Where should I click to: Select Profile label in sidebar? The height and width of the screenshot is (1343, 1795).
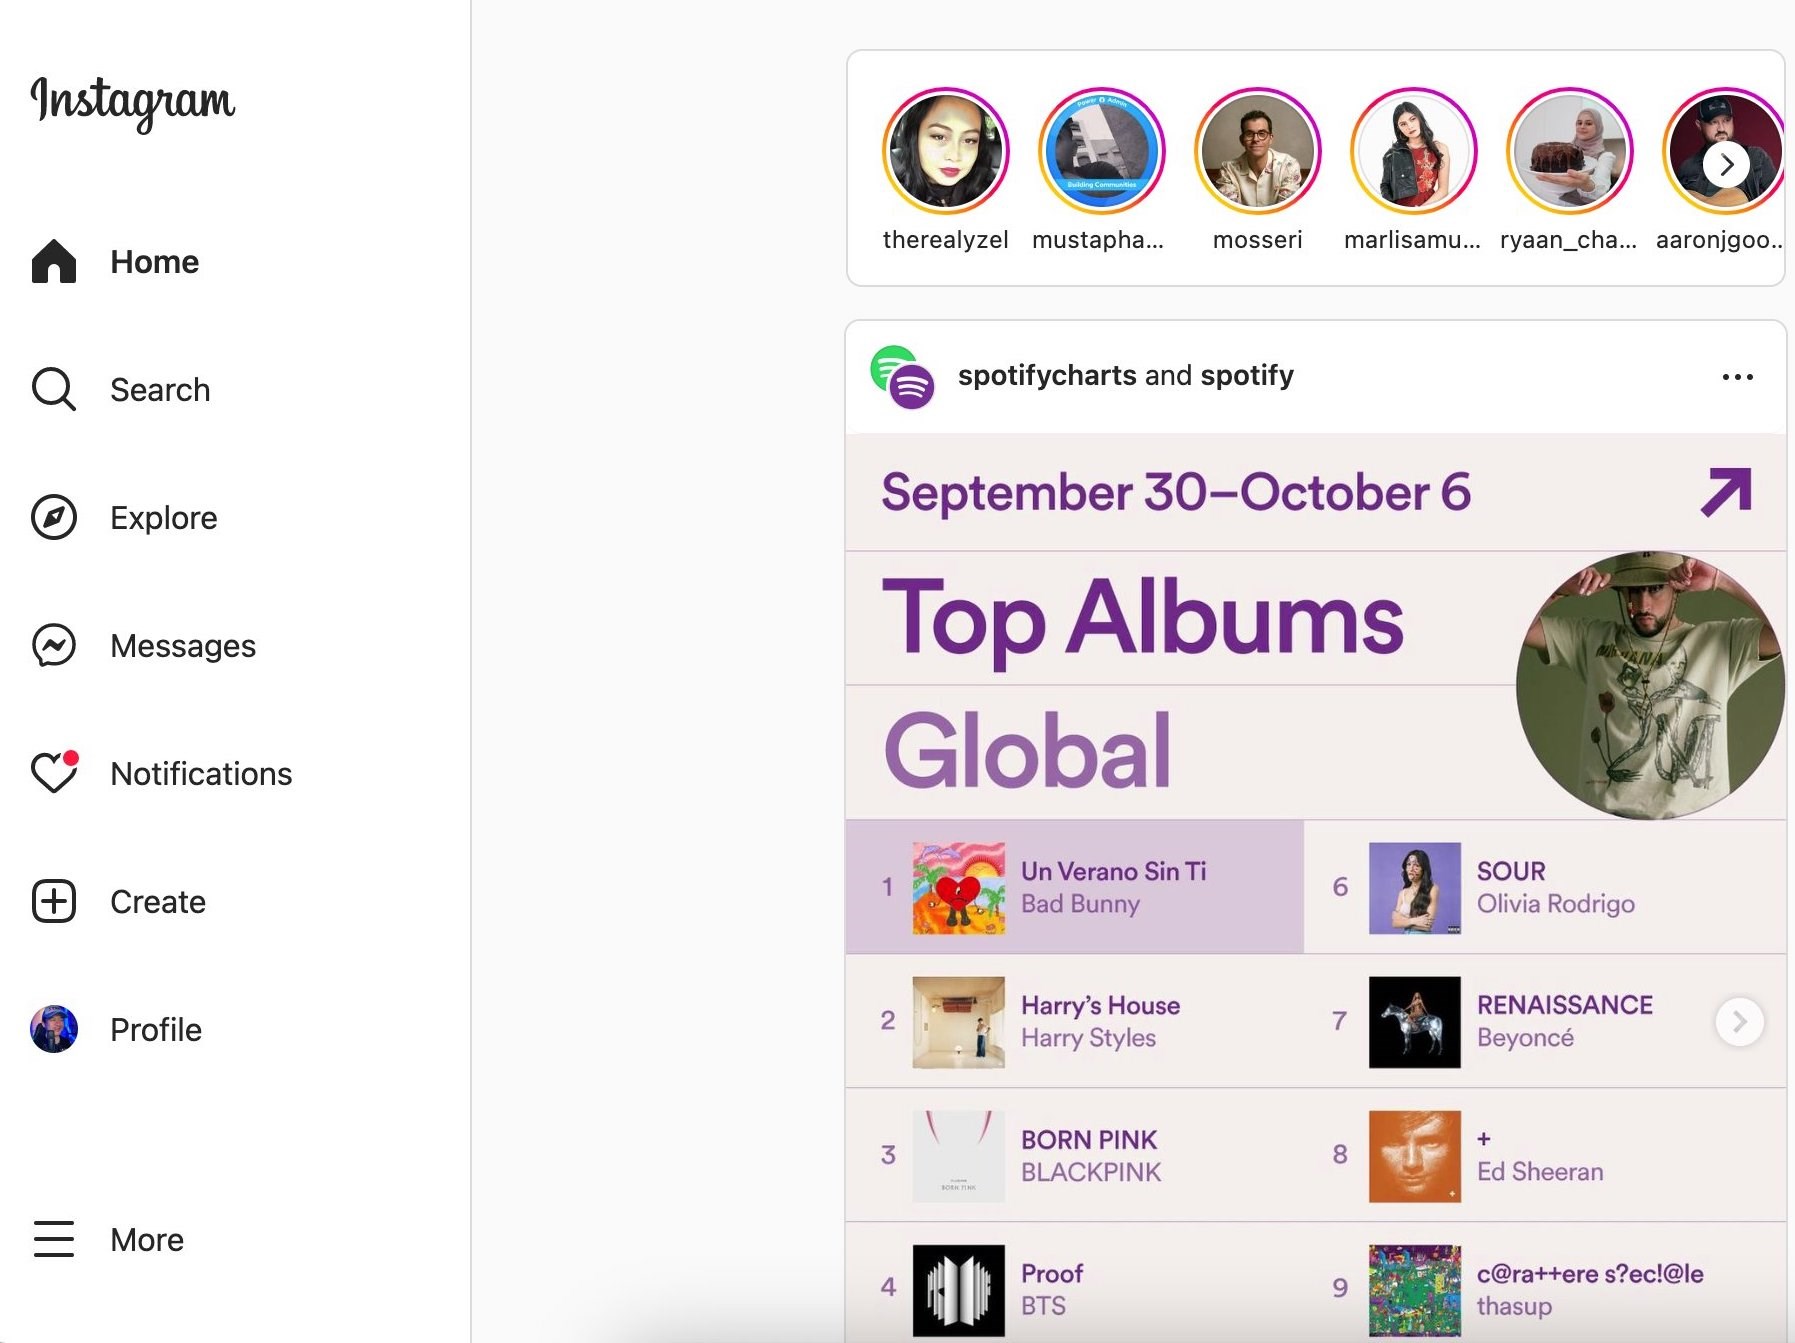point(156,1030)
